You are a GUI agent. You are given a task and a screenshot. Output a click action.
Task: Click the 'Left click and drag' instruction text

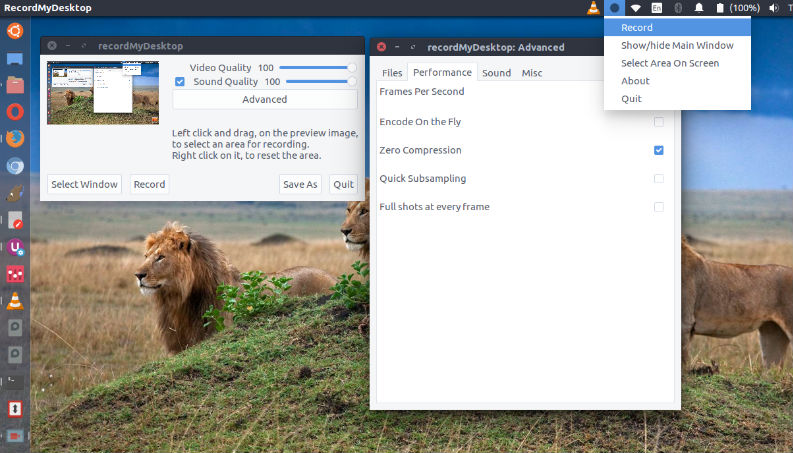pos(265,144)
